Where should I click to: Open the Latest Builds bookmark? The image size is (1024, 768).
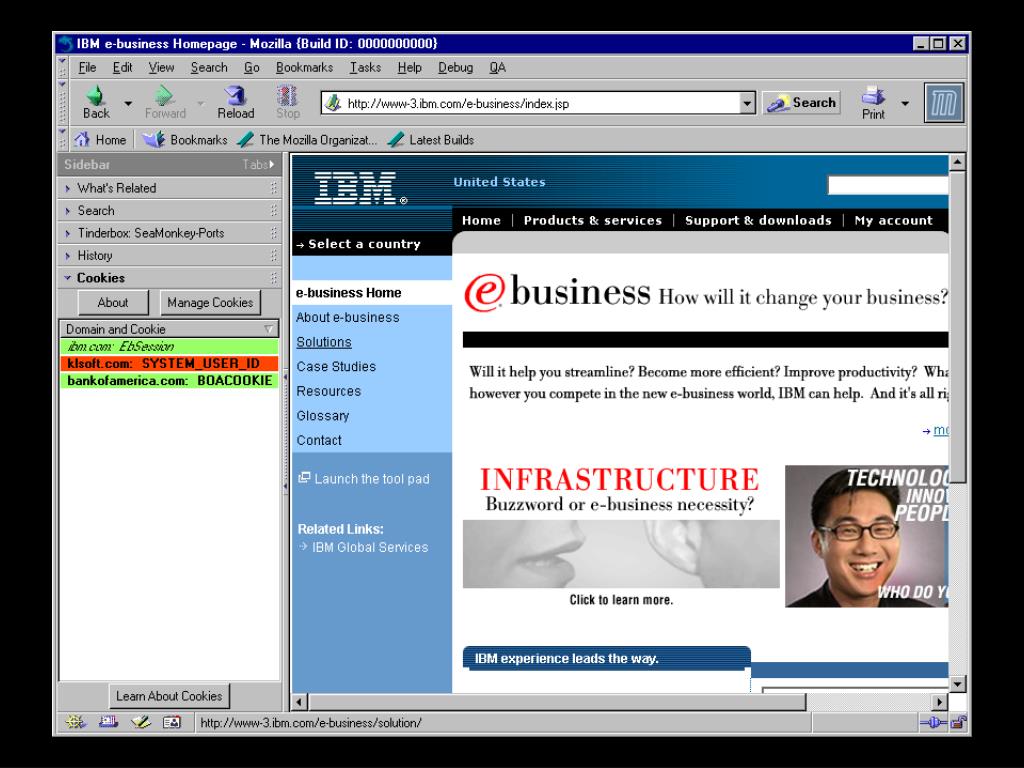point(430,140)
